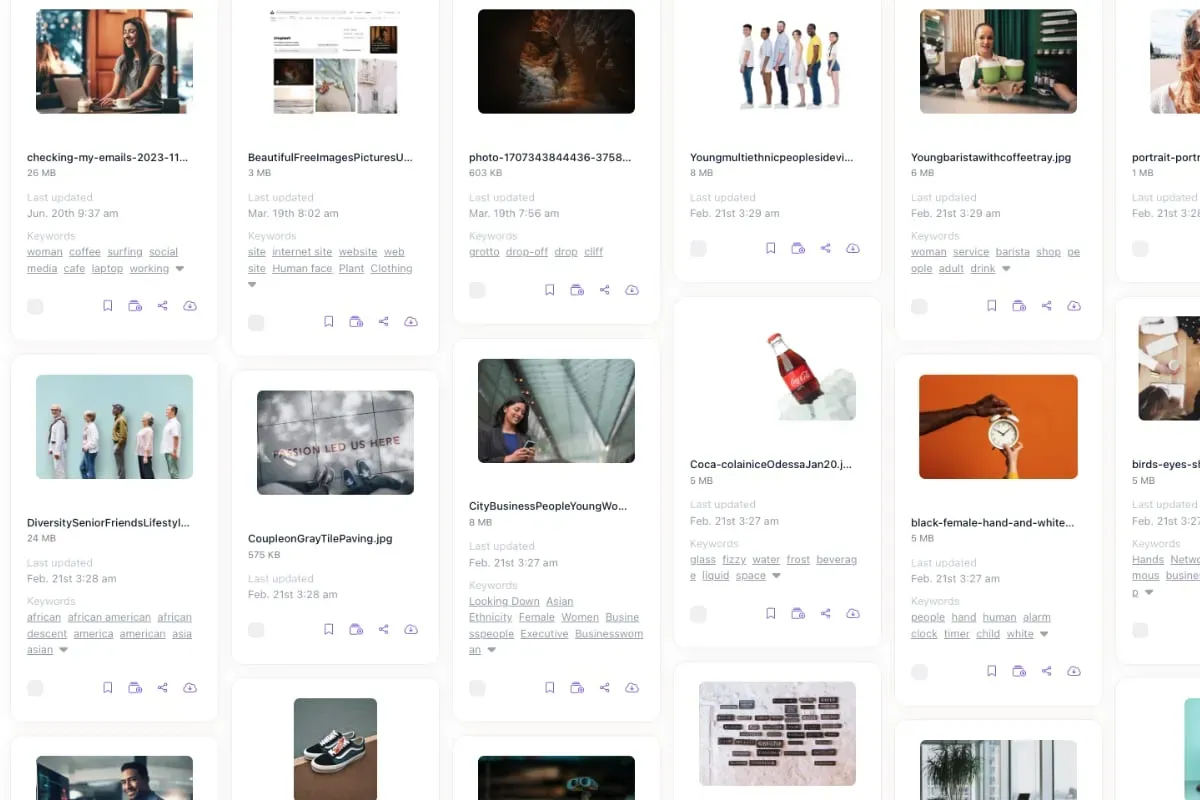Image resolution: width=1200 pixels, height=800 pixels.
Task: Add BeautifulFreeImagesPictures asset to a collection
Action: [x=356, y=322]
